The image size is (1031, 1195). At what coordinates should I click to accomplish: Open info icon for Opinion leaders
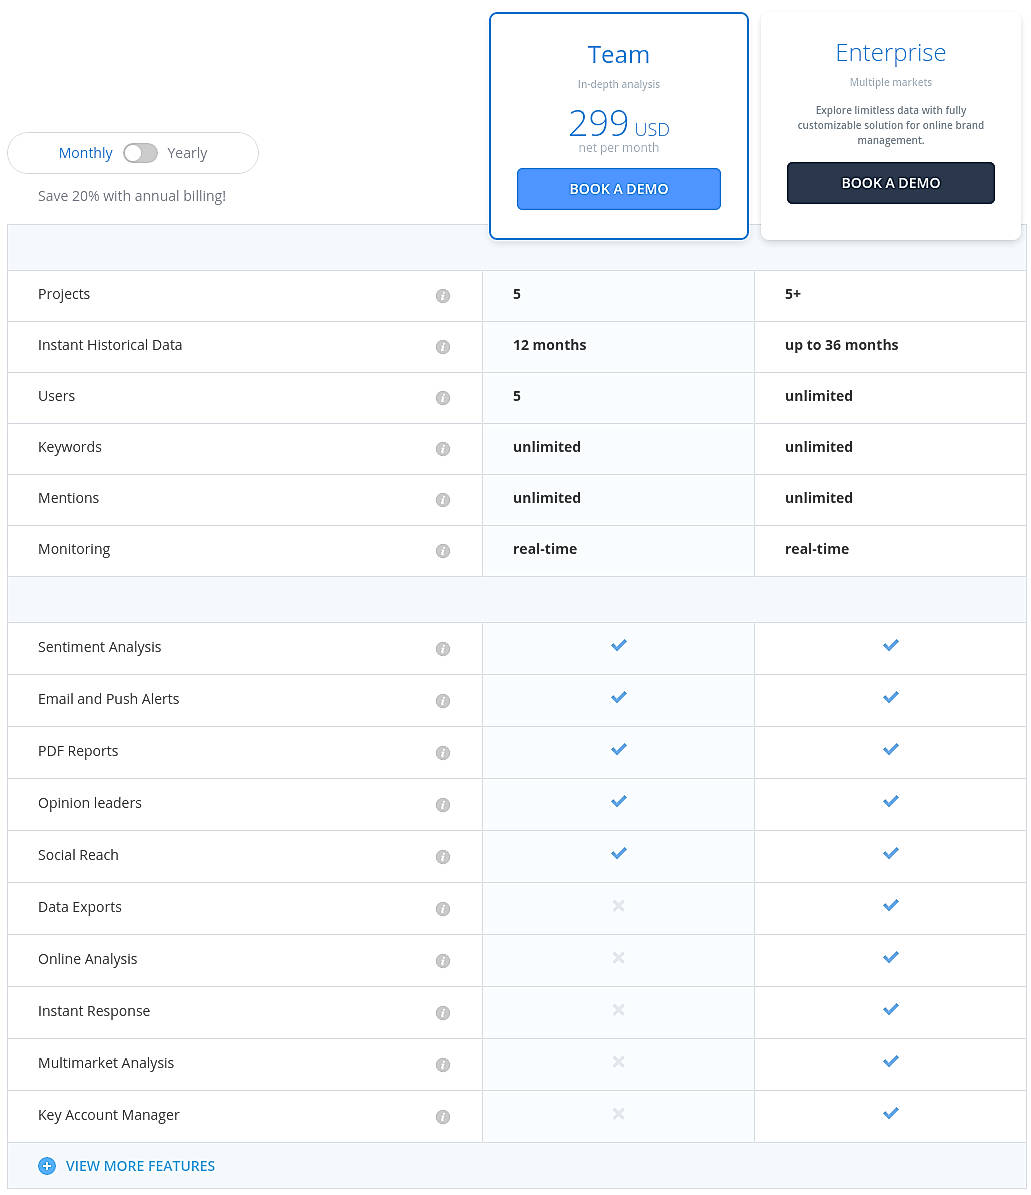click(x=443, y=805)
